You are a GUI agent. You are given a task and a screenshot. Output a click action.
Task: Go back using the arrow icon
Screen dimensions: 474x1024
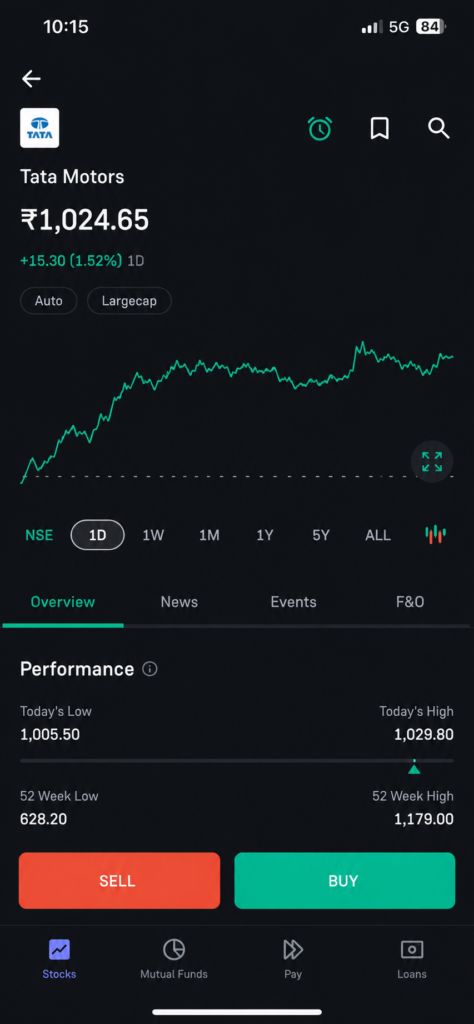point(31,80)
